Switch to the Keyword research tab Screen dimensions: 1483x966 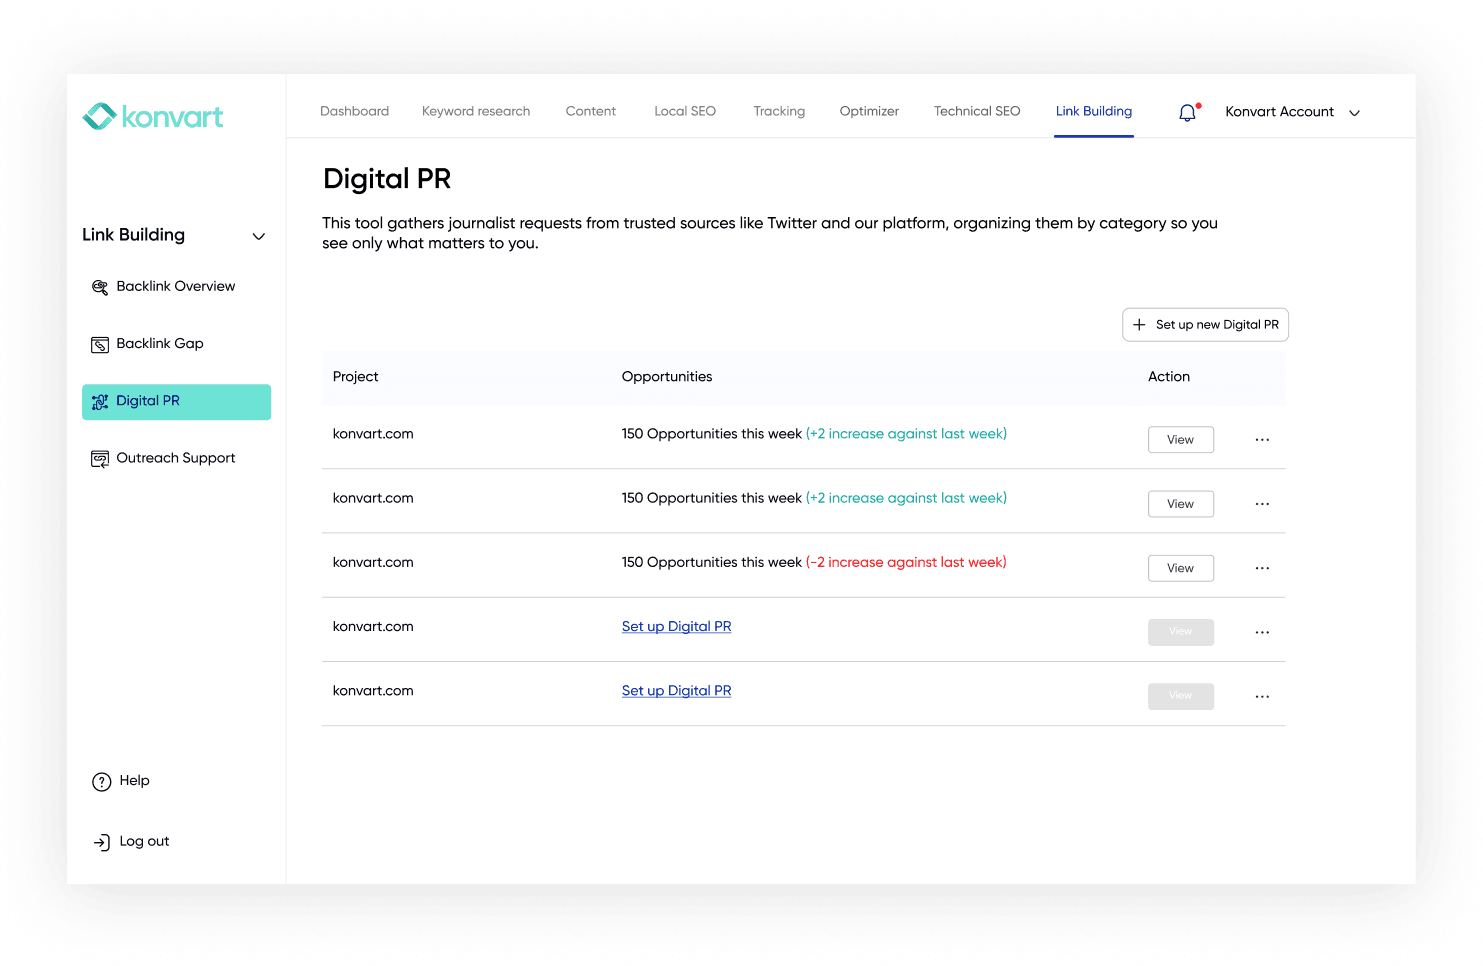[476, 111]
